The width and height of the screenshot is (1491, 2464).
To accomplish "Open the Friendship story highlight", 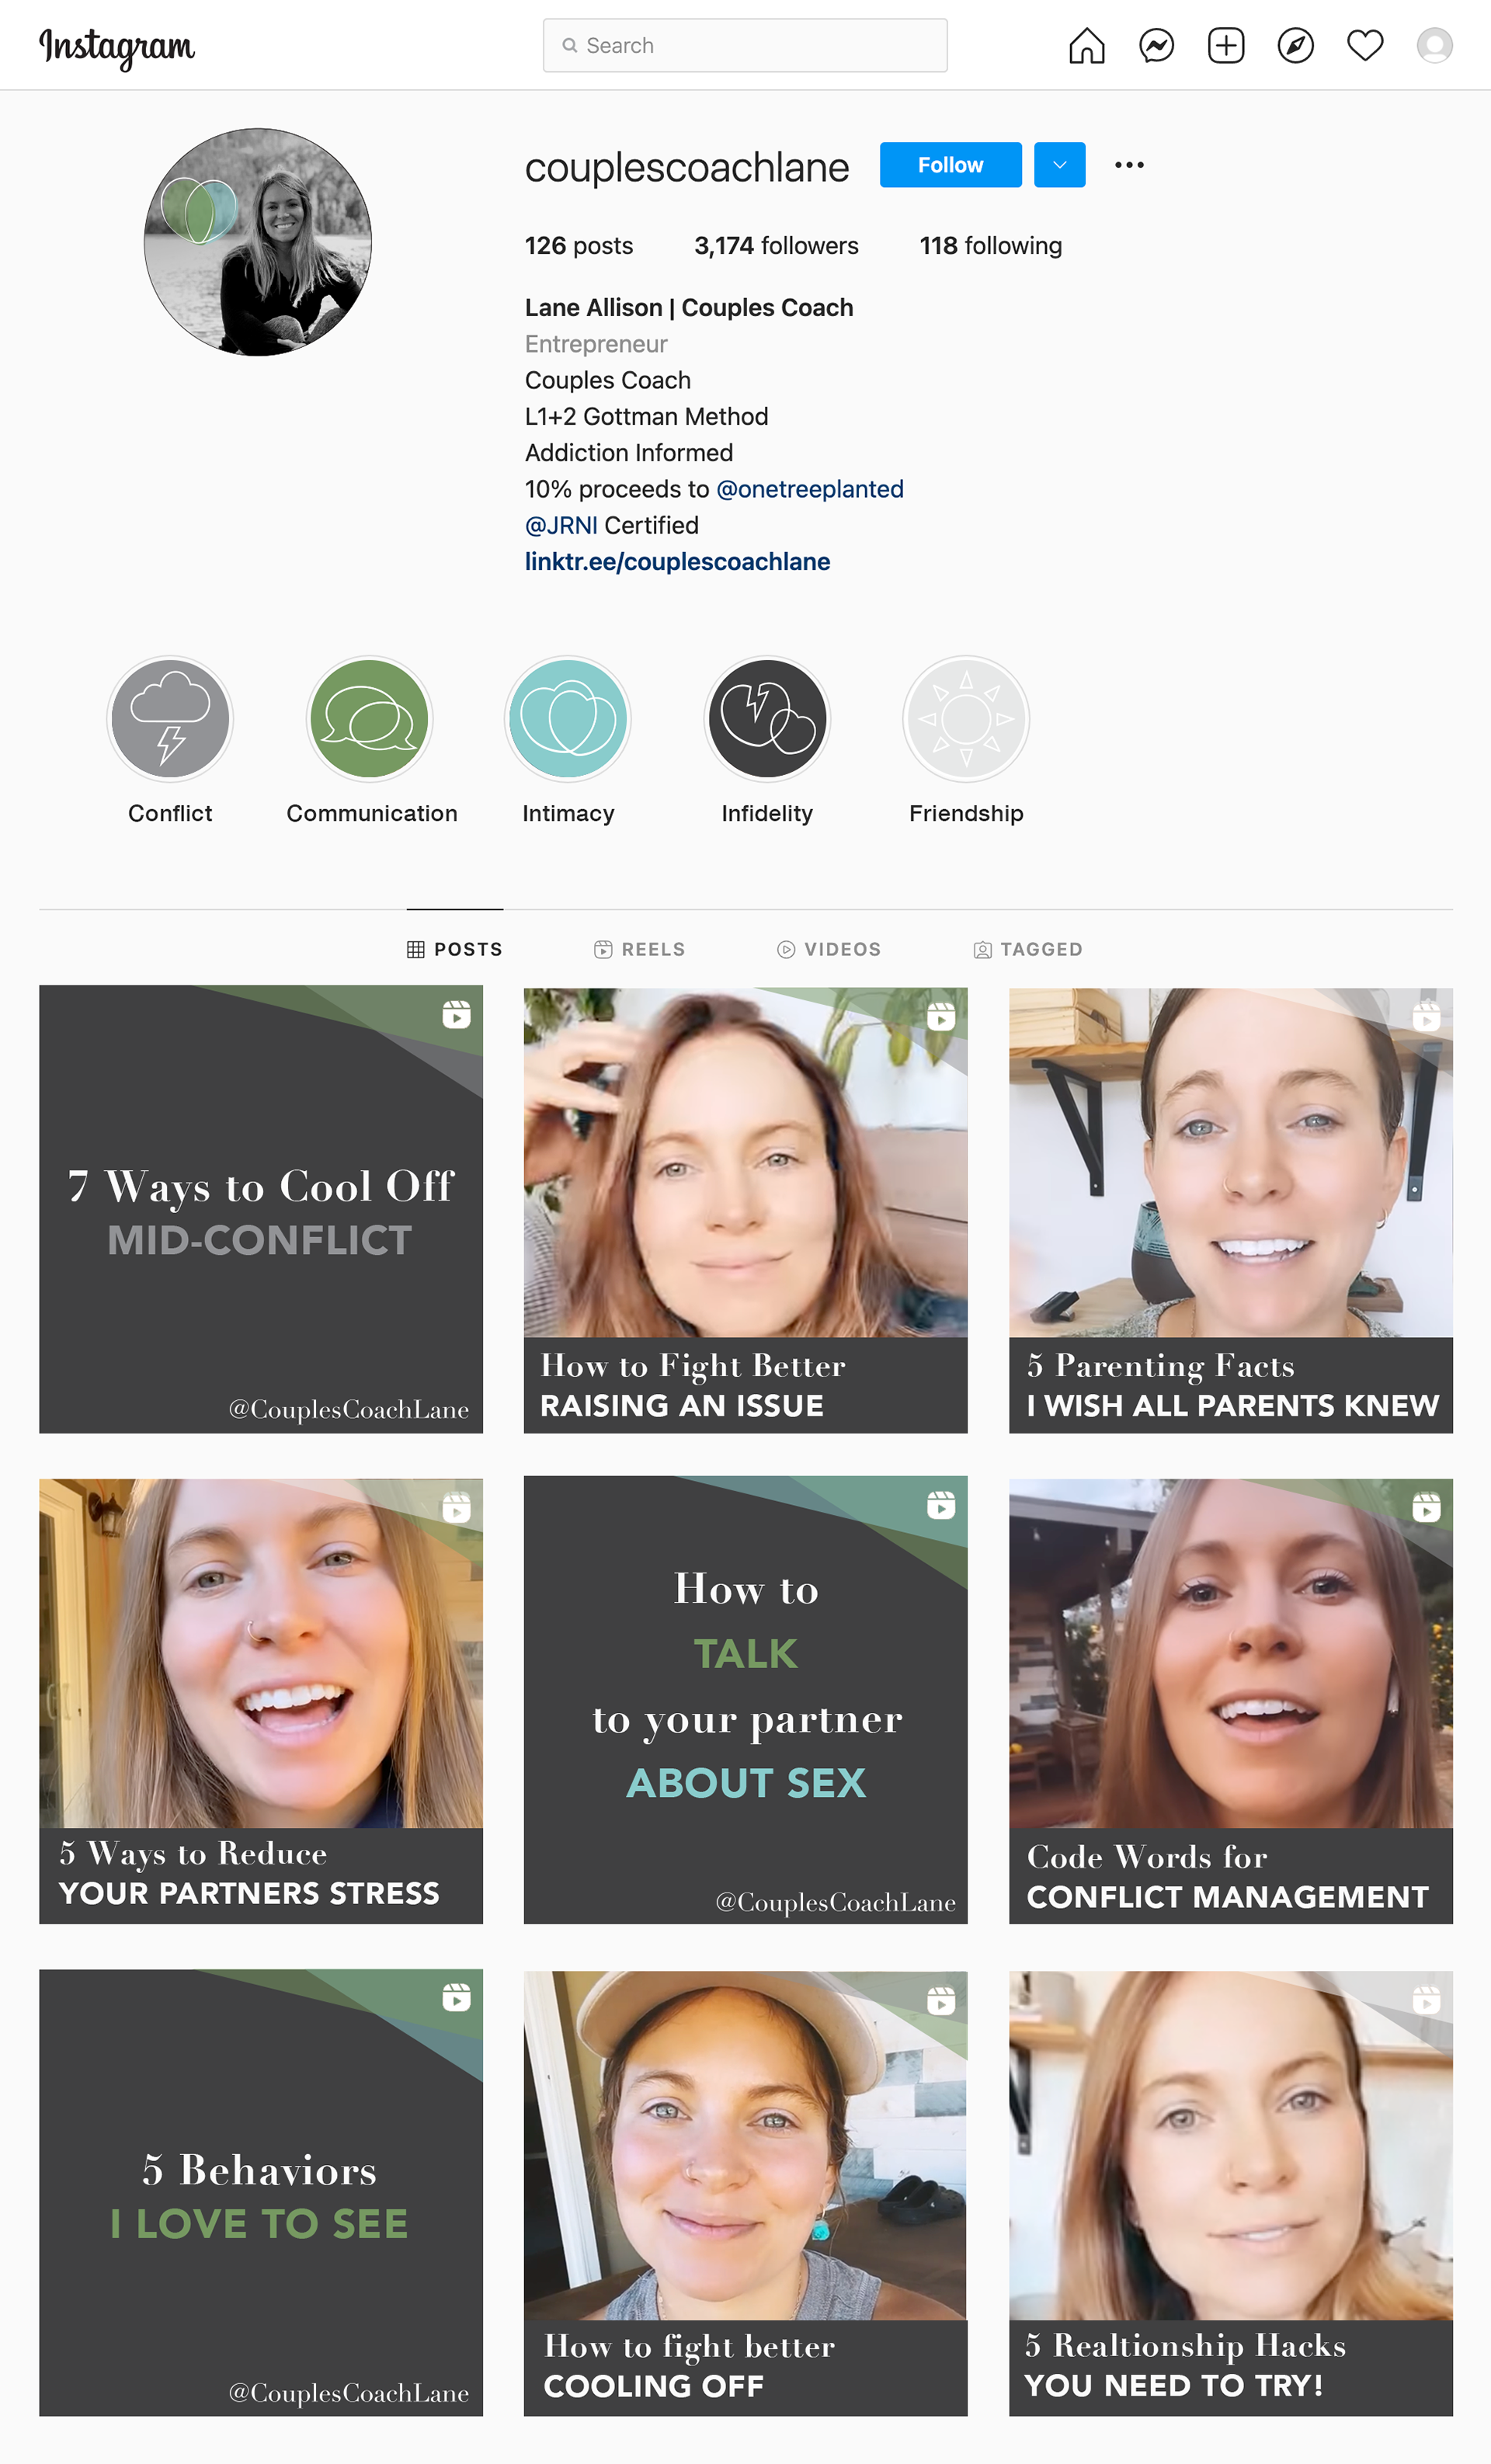I will pyautogui.click(x=966, y=719).
